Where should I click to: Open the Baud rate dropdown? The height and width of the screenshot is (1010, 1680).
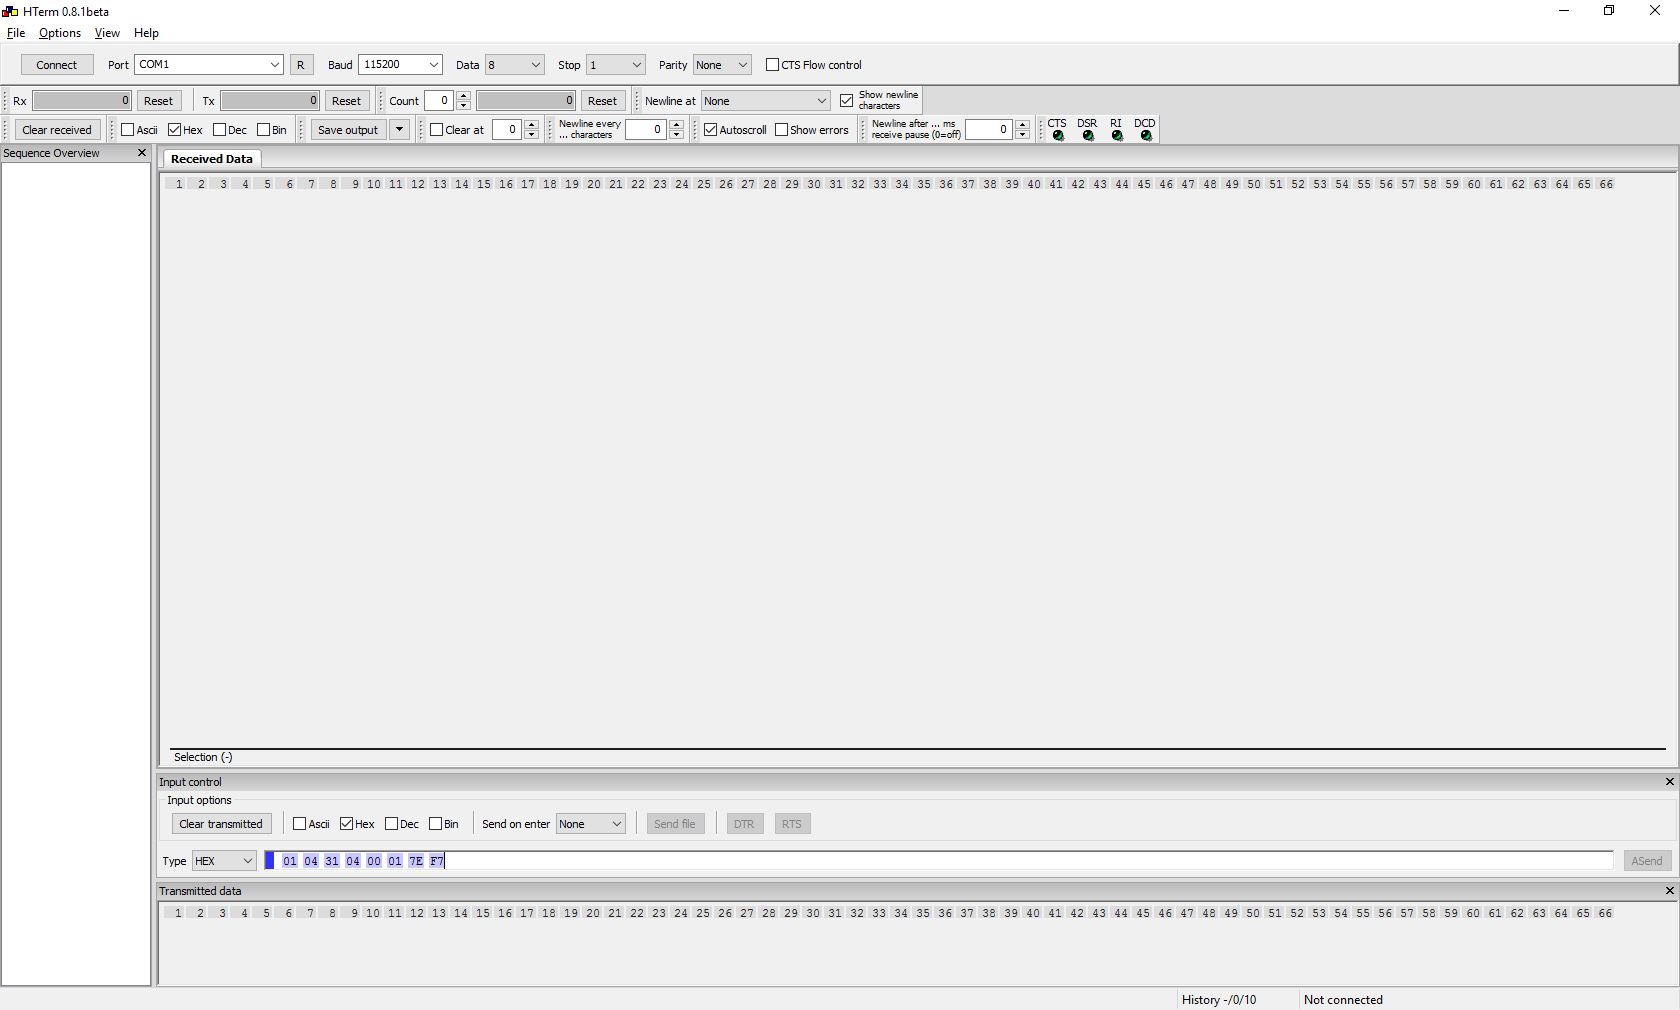coord(434,65)
